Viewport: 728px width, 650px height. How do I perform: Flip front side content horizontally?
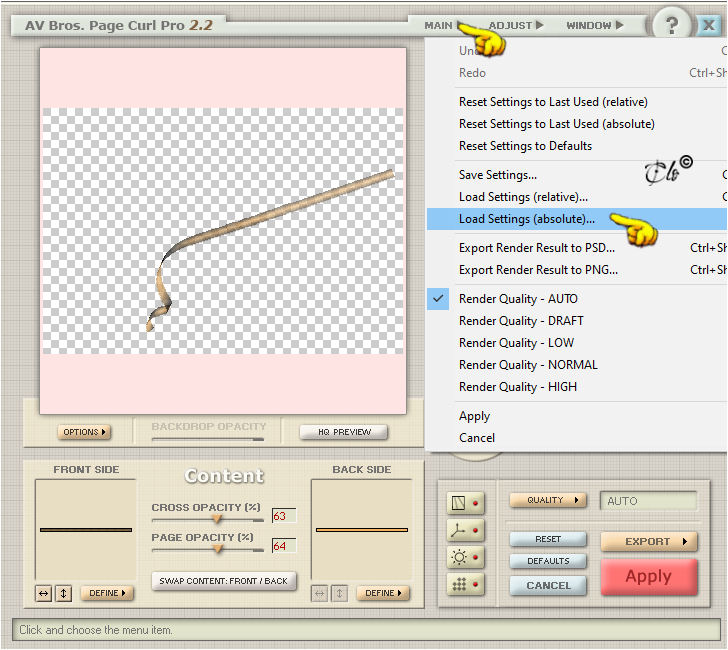pos(44,593)
